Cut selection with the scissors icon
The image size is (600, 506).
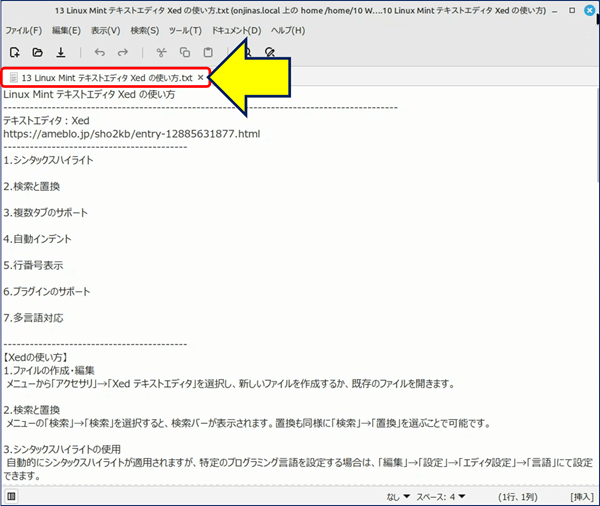(x=161, y=52)
